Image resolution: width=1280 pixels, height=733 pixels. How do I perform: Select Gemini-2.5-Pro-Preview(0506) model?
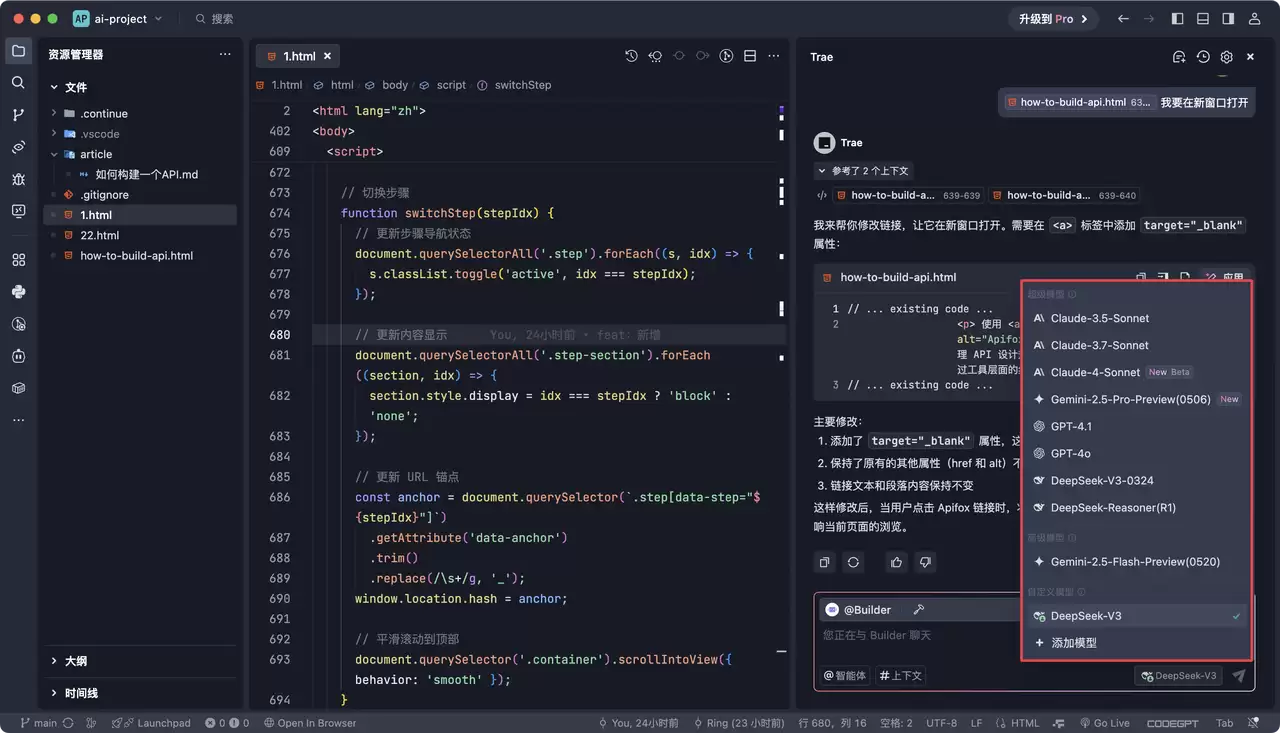[1137, 399]
